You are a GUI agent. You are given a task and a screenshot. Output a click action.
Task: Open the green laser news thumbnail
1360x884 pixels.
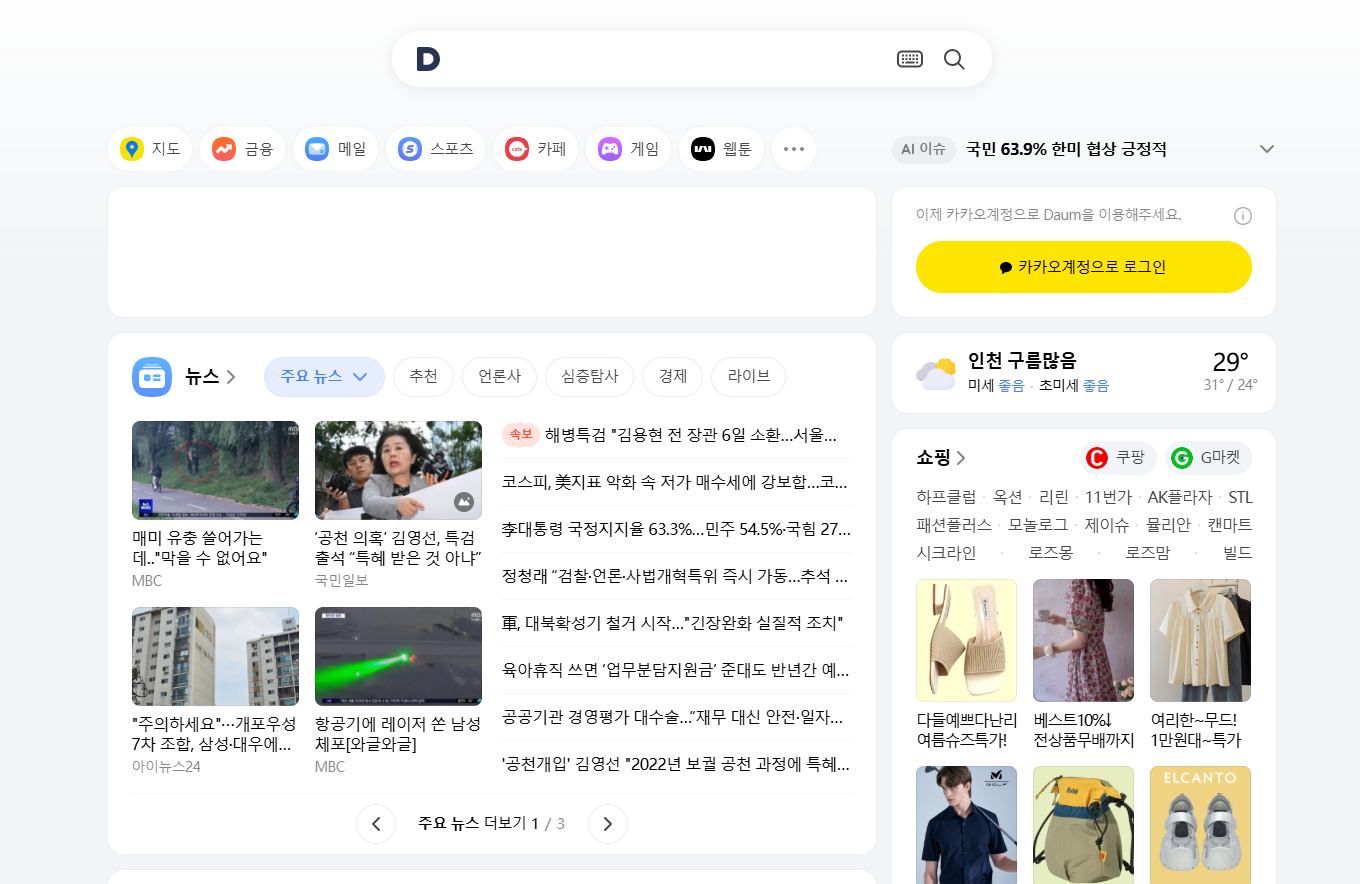(398, 656)
